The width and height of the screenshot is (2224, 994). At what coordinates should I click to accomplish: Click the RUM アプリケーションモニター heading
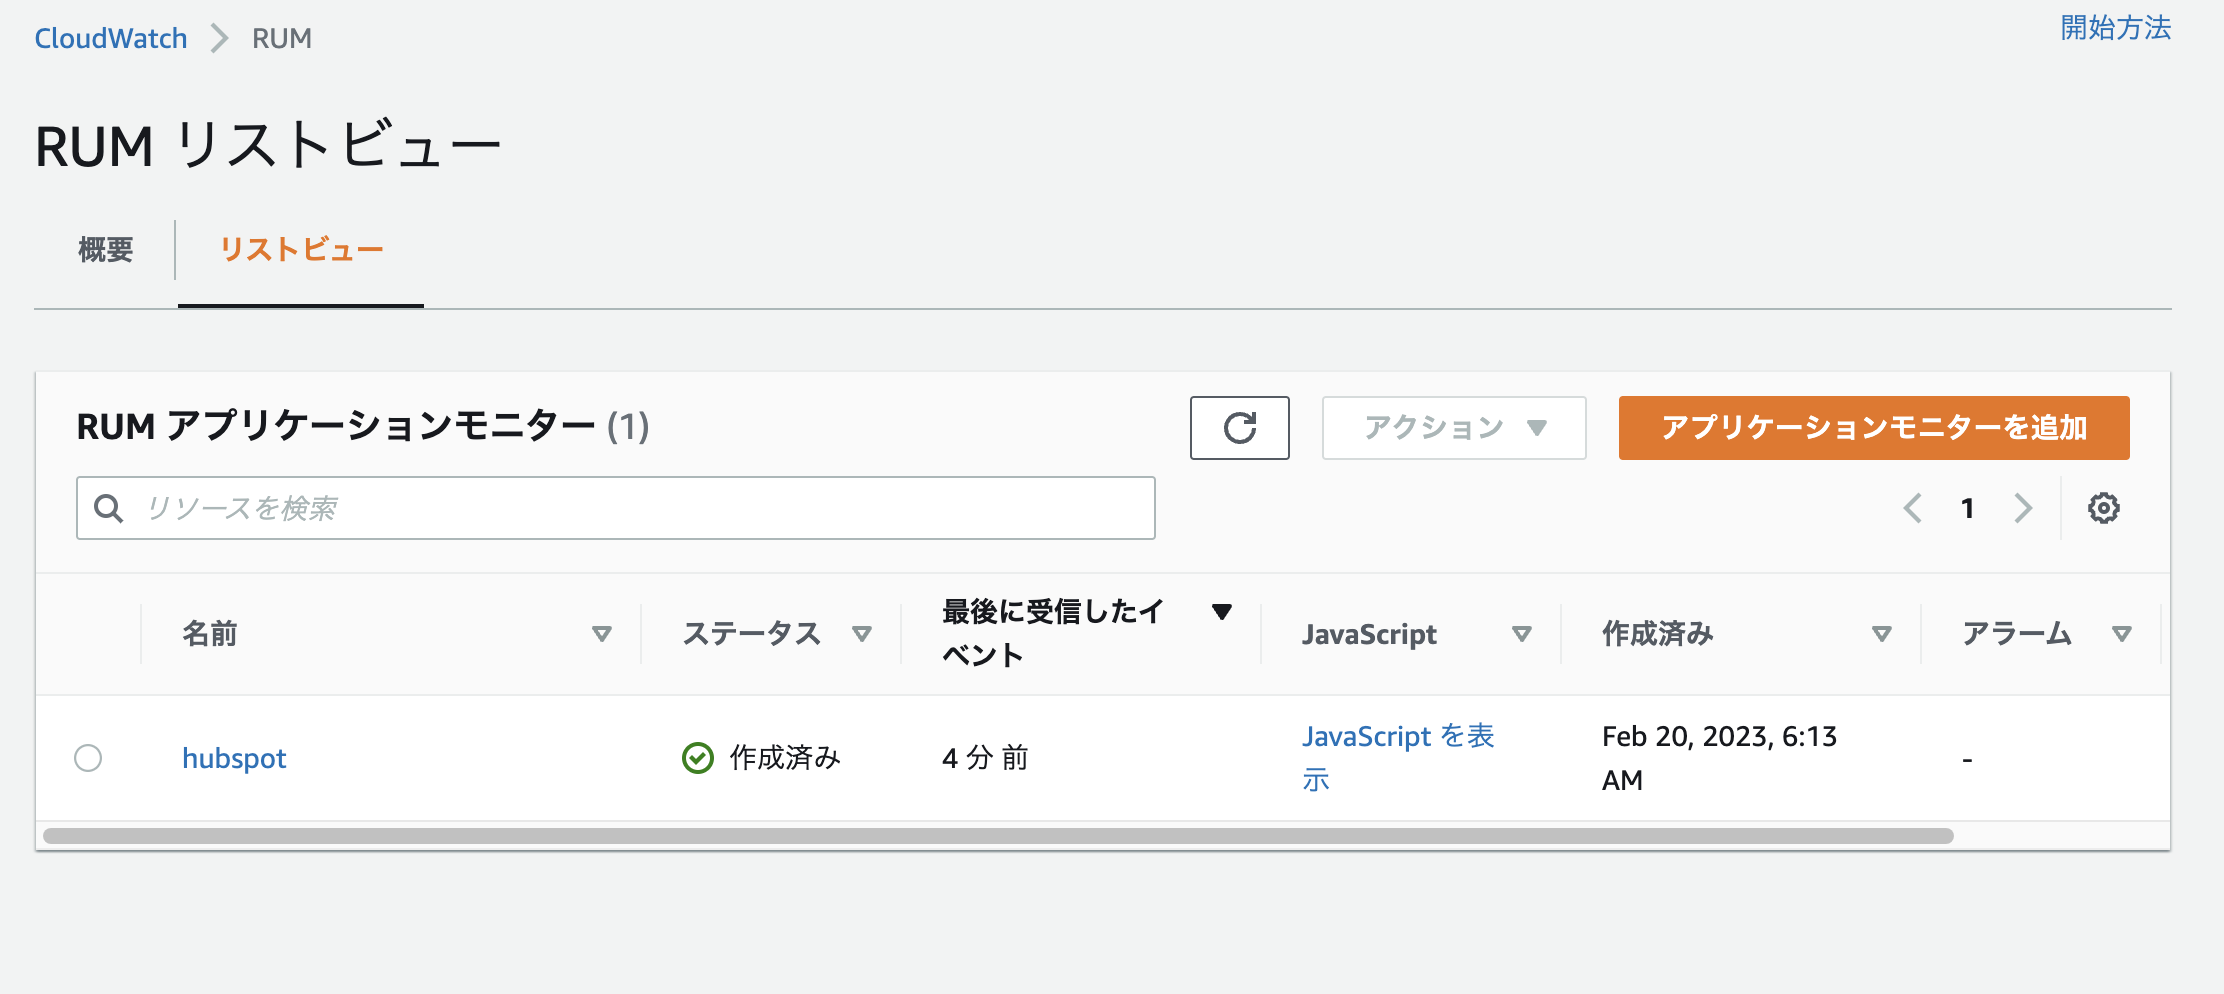coord(363,427)
